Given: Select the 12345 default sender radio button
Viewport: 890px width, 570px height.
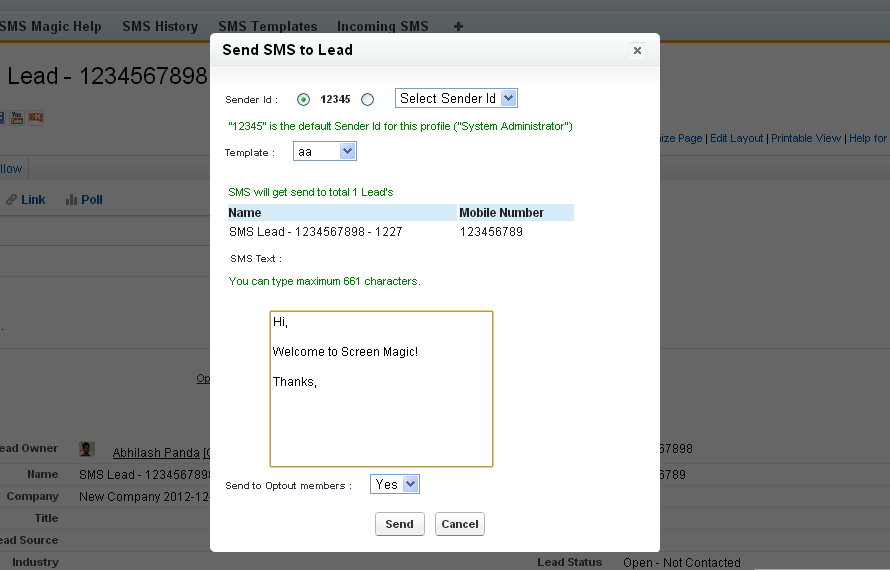Looking at the screenshot, I should [x=304, y=99].
